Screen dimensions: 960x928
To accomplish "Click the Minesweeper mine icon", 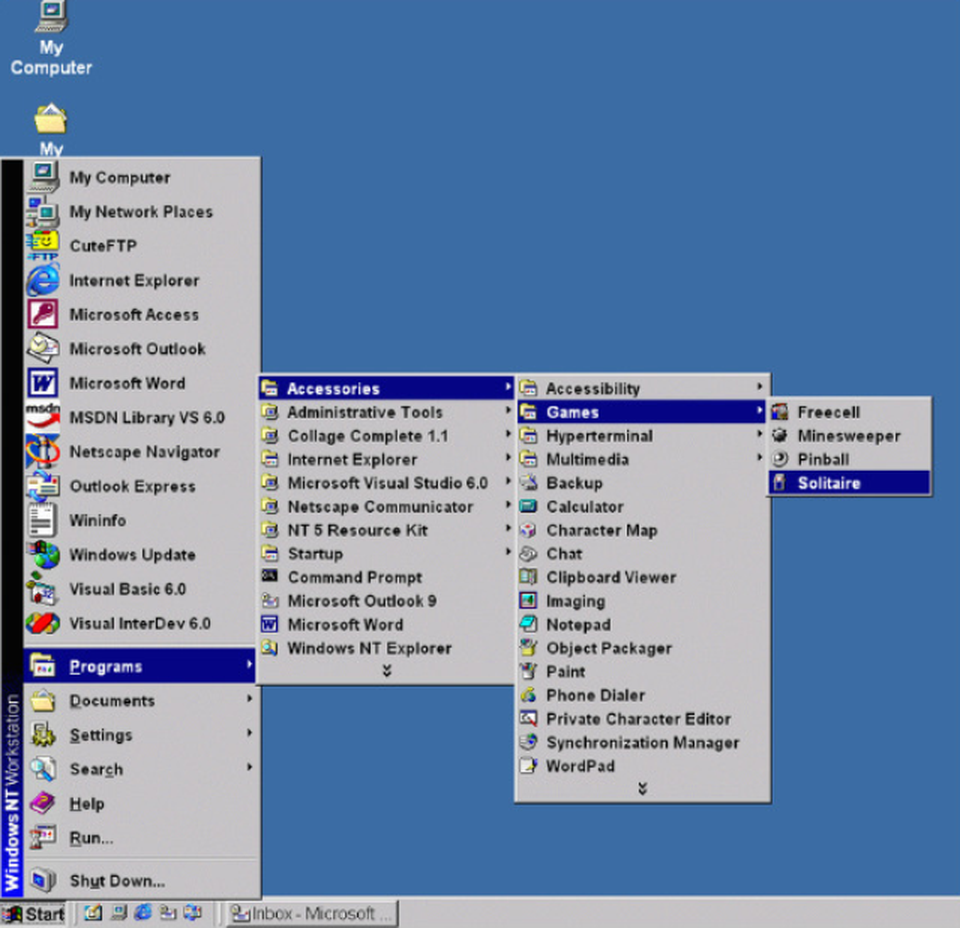I will (x=779, y=435).
